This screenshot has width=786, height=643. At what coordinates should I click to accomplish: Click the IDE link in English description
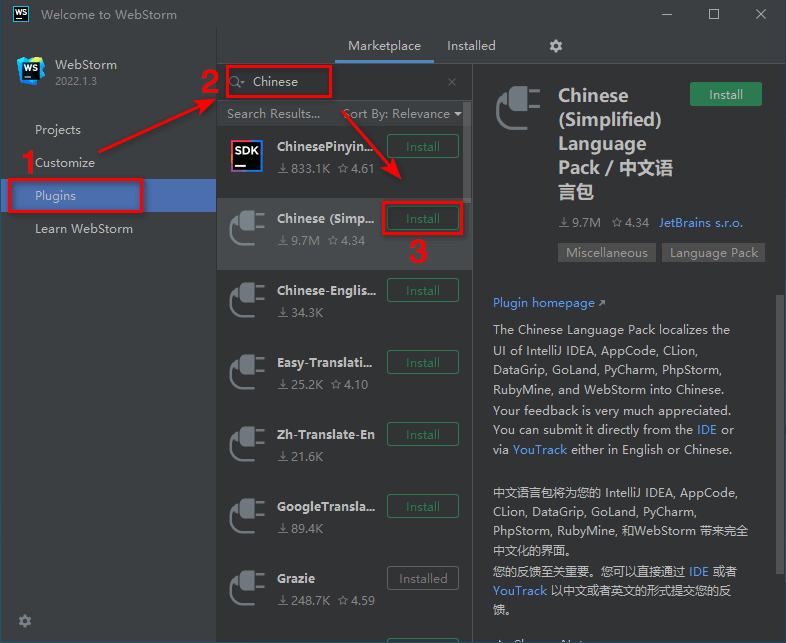[x=706, y=430]
